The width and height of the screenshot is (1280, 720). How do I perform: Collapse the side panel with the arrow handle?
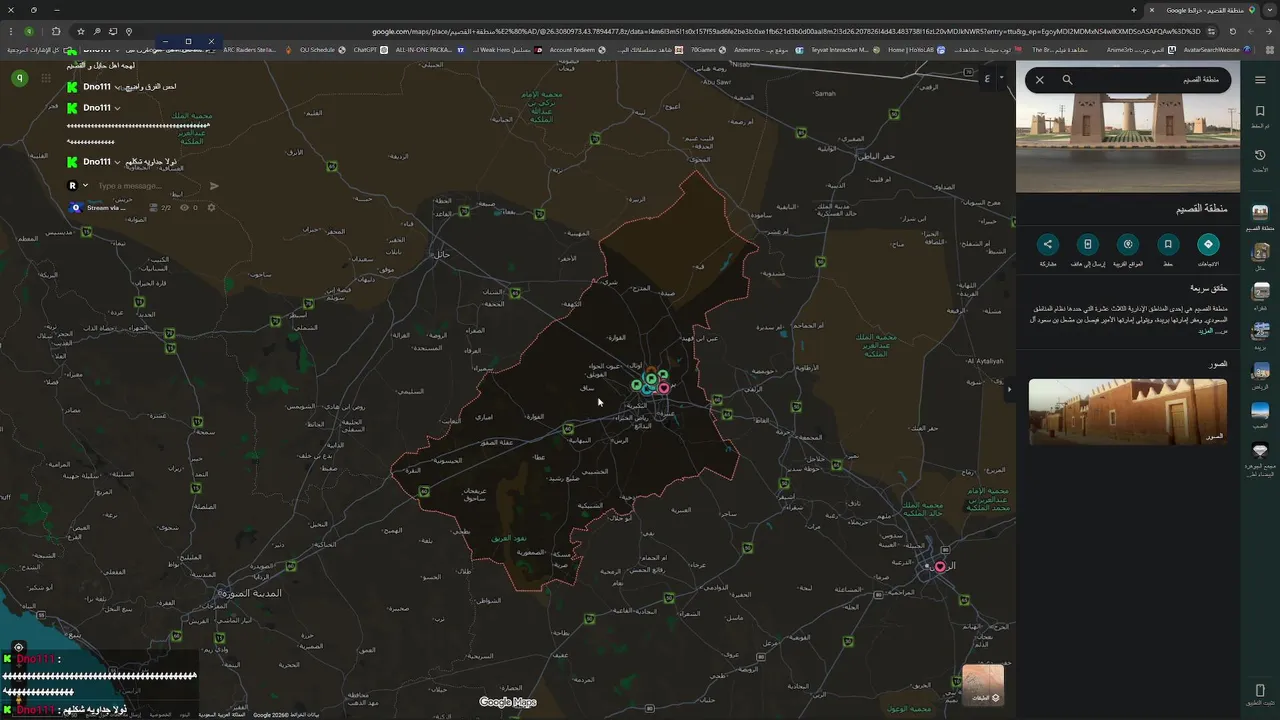click(x=1009, y=389)
